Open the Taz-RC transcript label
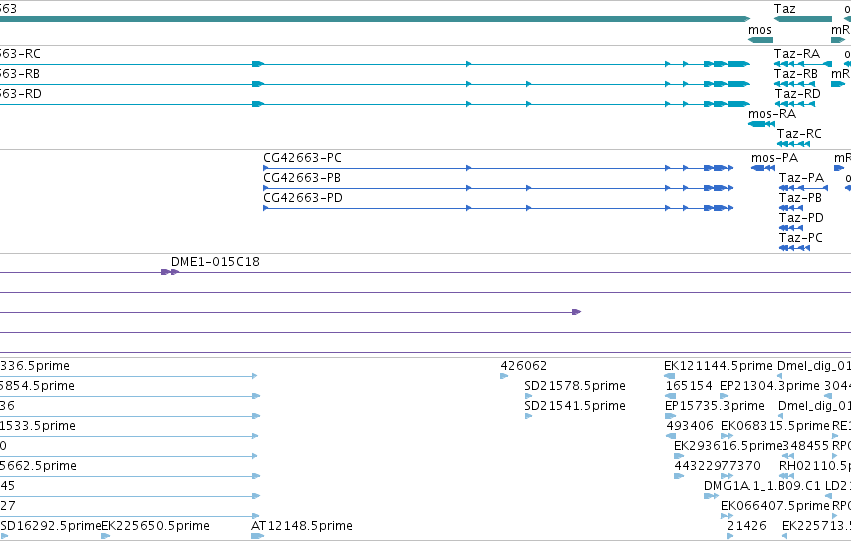The image size is (851, 541). point(799,133)
